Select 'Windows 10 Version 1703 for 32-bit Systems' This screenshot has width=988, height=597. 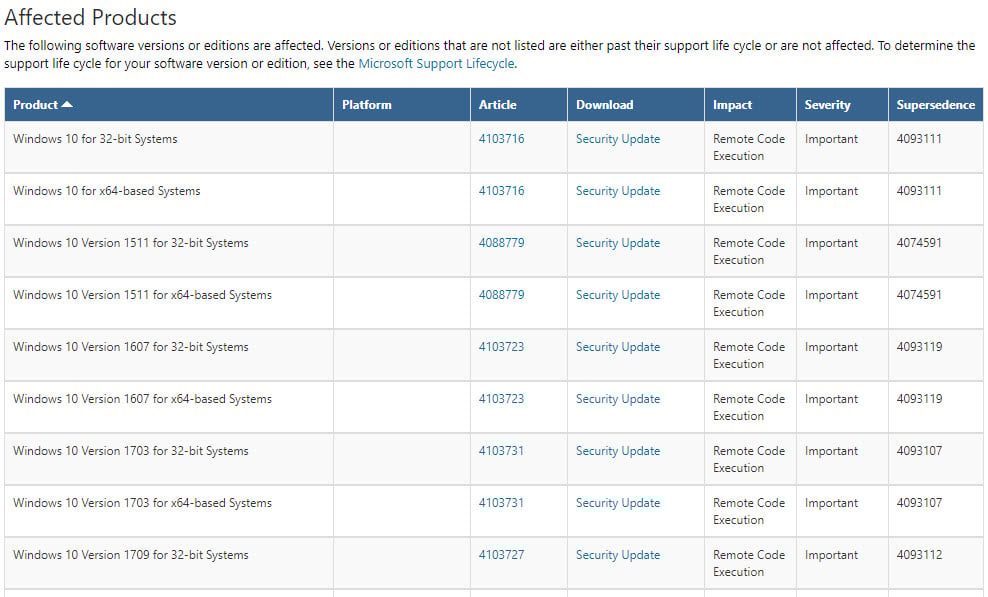(x=130, y=451)
